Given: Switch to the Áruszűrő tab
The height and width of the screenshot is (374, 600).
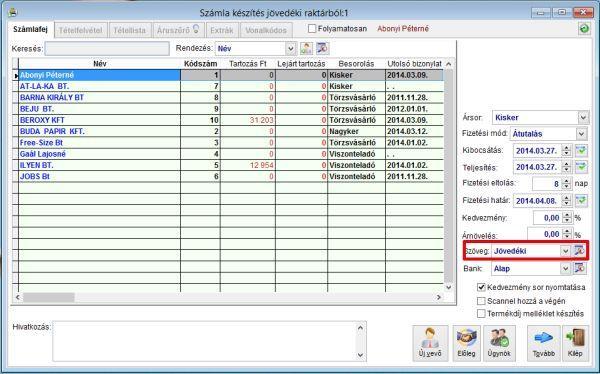Looking at the screenshot, I should tap(178, 30).
